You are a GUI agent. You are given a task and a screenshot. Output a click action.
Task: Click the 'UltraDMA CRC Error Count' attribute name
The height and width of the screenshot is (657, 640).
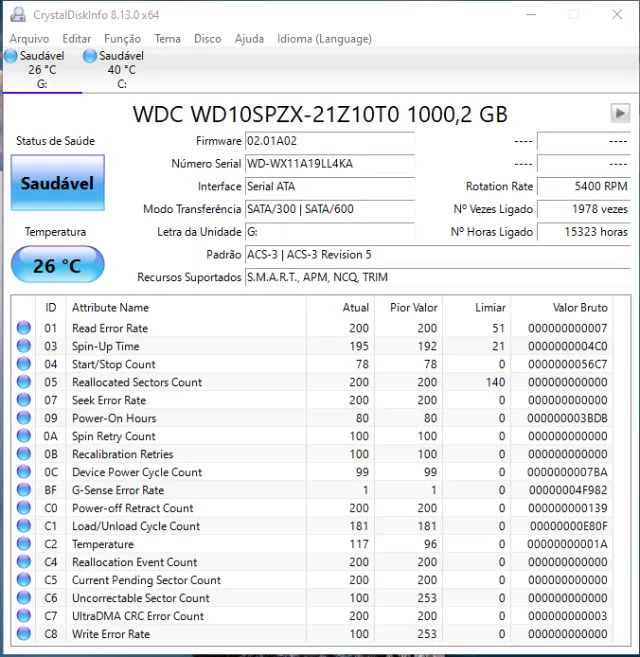coord(137,616)
